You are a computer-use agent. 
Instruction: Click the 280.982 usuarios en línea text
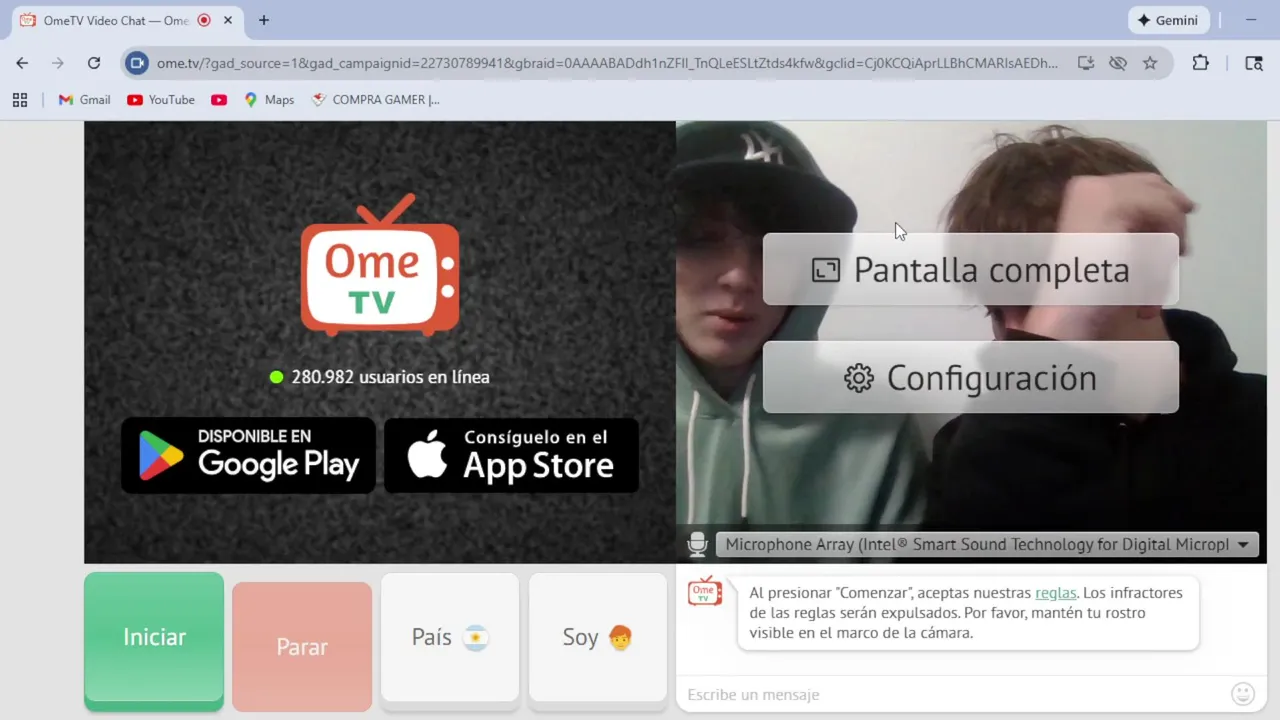[390, 377]
